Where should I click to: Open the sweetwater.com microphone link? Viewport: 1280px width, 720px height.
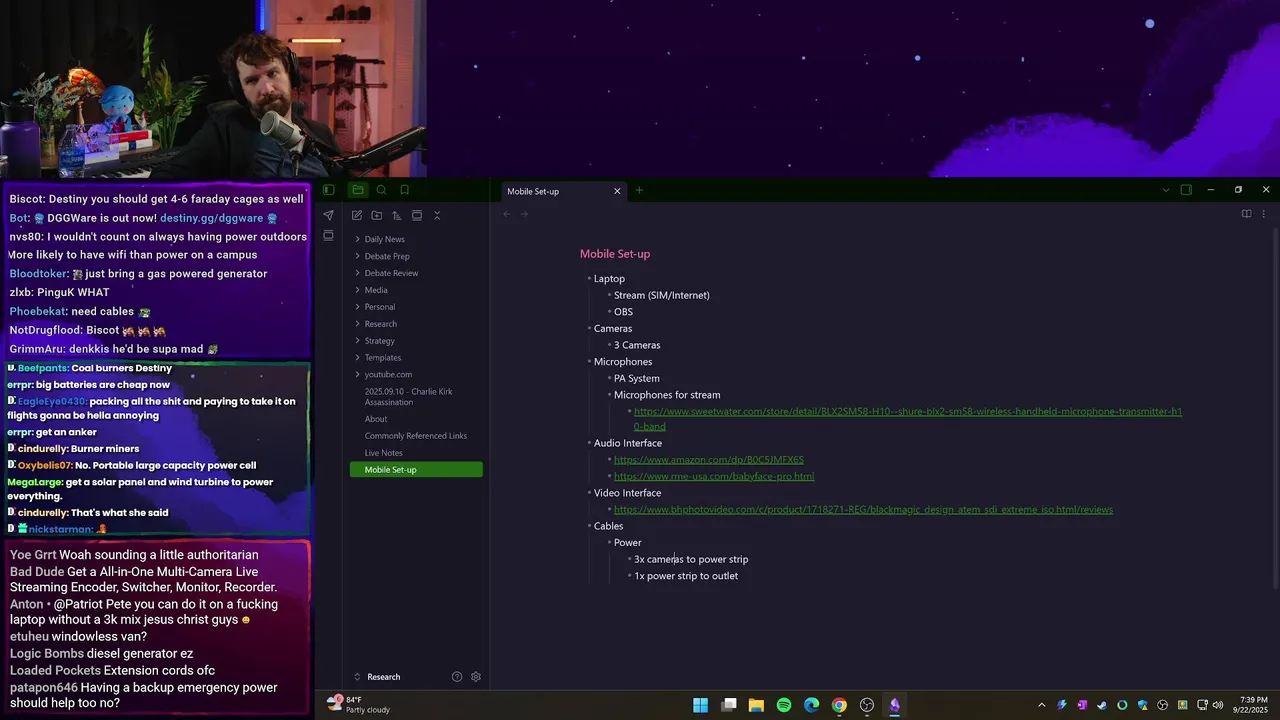coord(908,419)
